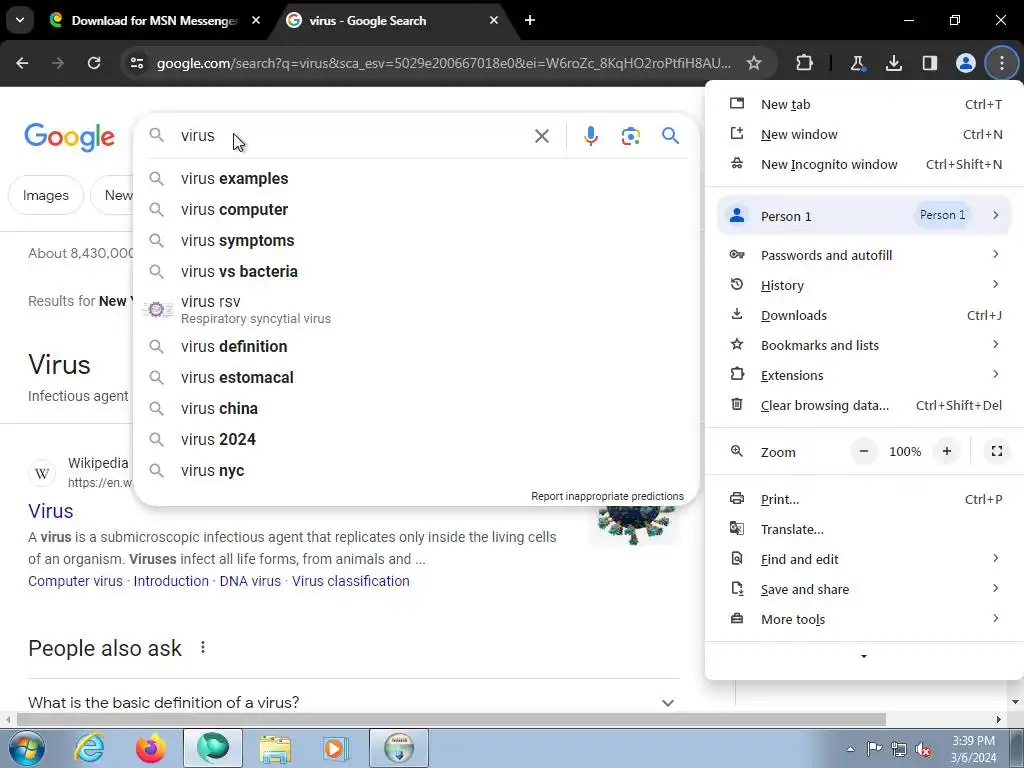Open Translate menu item

(x=864, y=530)
